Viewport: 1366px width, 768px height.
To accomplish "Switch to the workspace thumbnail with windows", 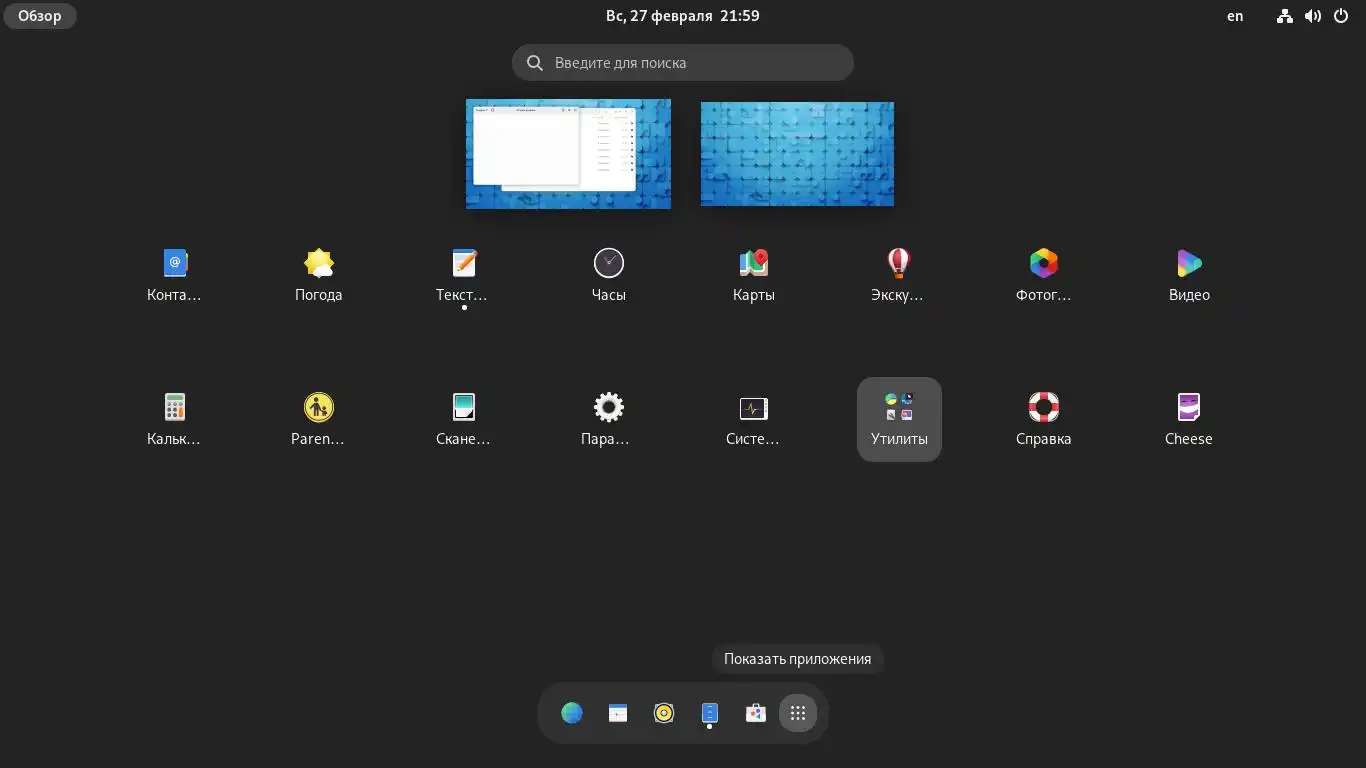I will pos(568,153).
